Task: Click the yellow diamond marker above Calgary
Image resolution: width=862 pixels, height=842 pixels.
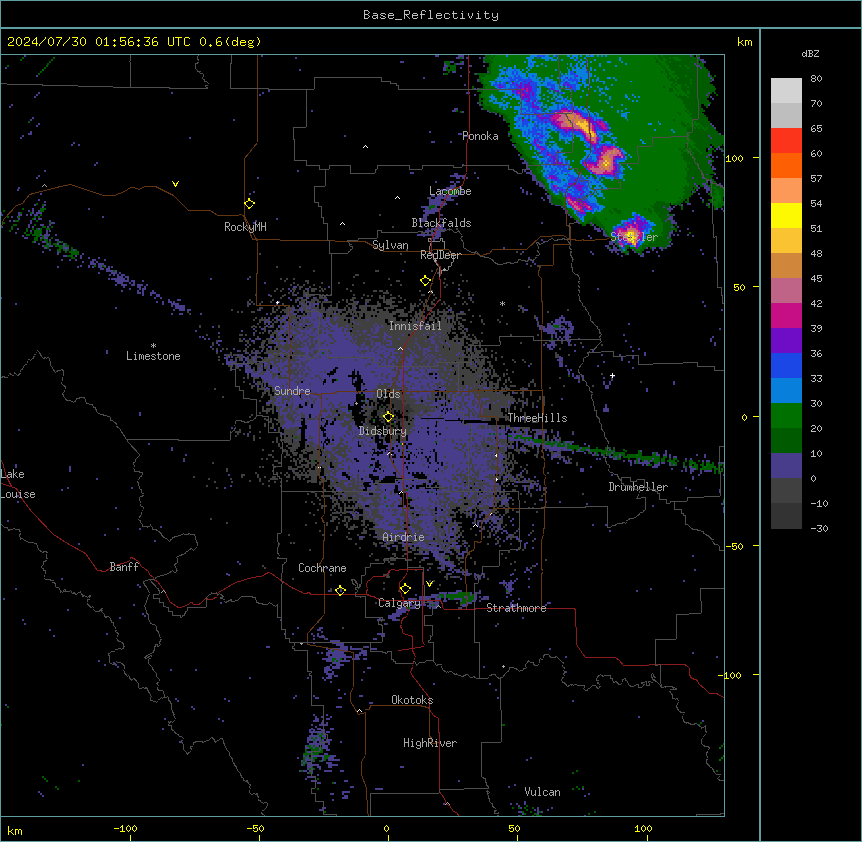Action: 405,589
